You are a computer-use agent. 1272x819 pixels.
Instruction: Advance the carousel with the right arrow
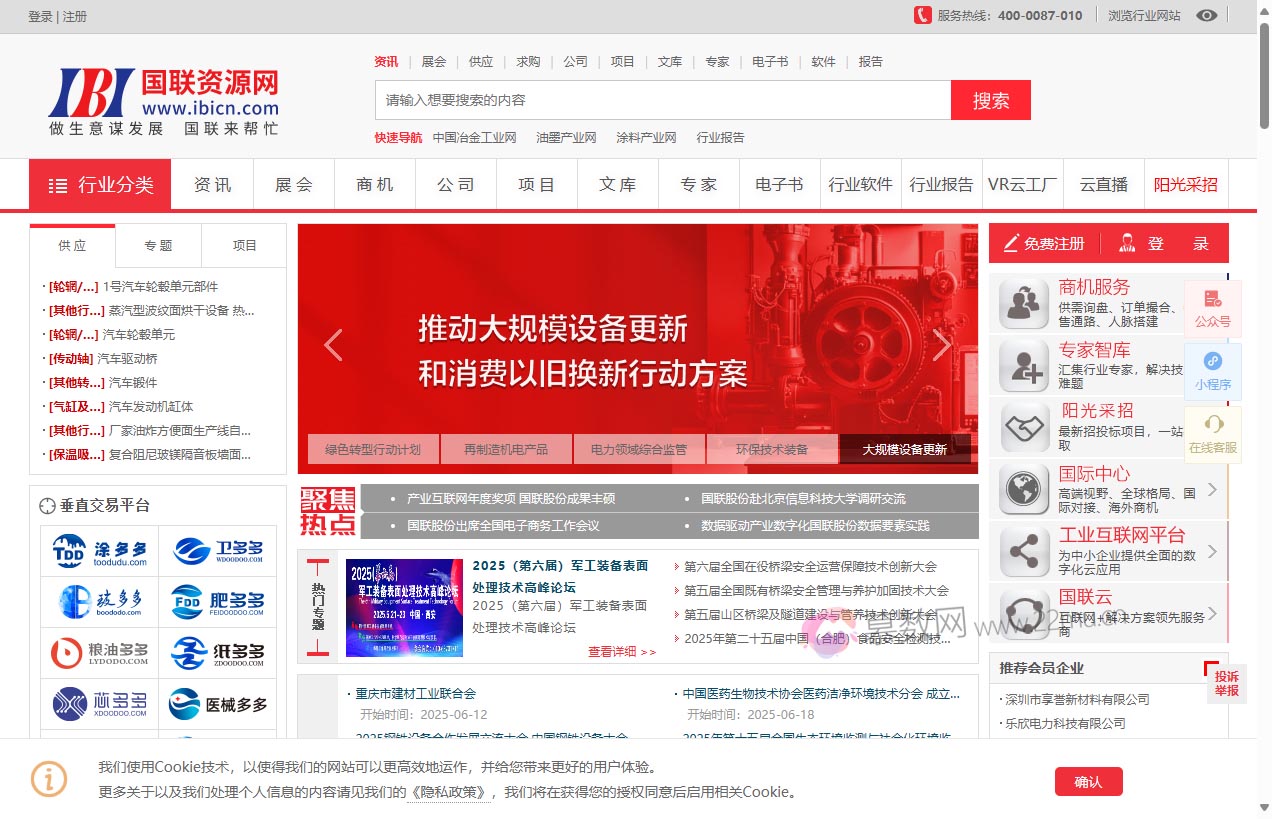tap(941, 345)
